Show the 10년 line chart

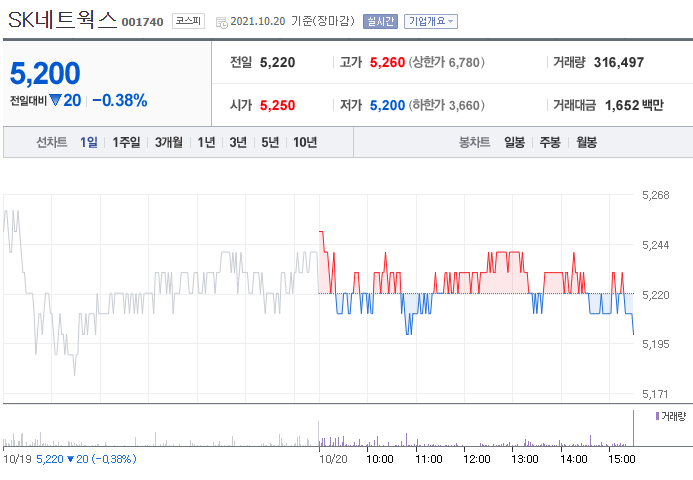click(305, 142)
